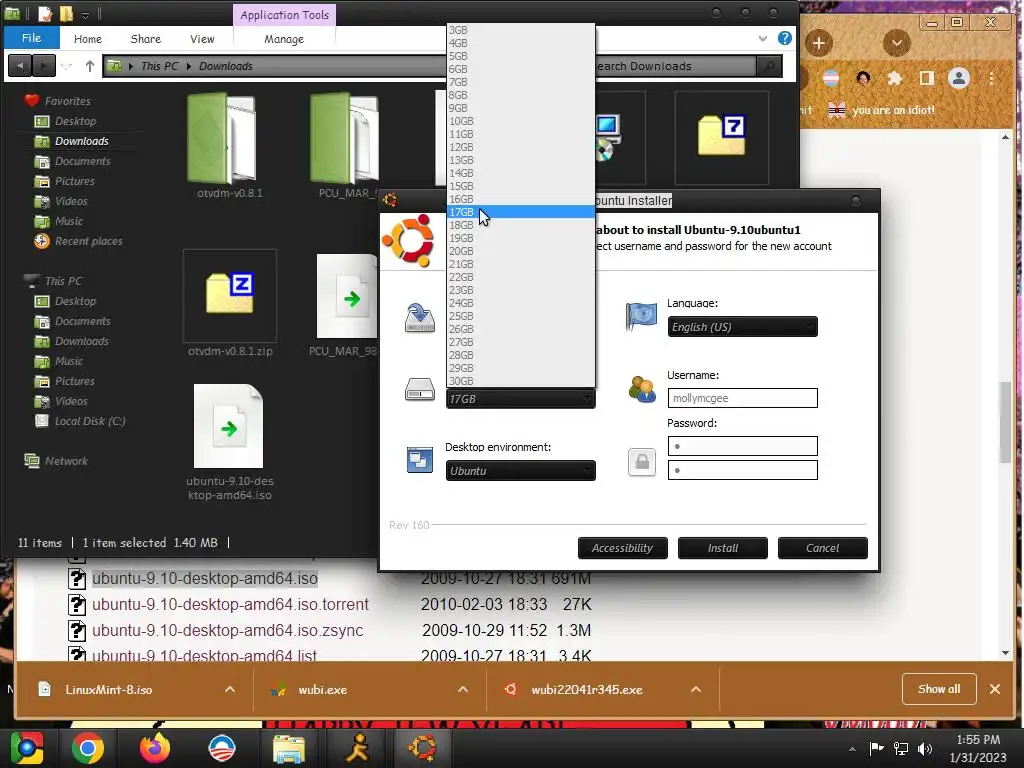Open Chrome from the taskbar
Viewport: 1024px width, 768px height.
88,748
